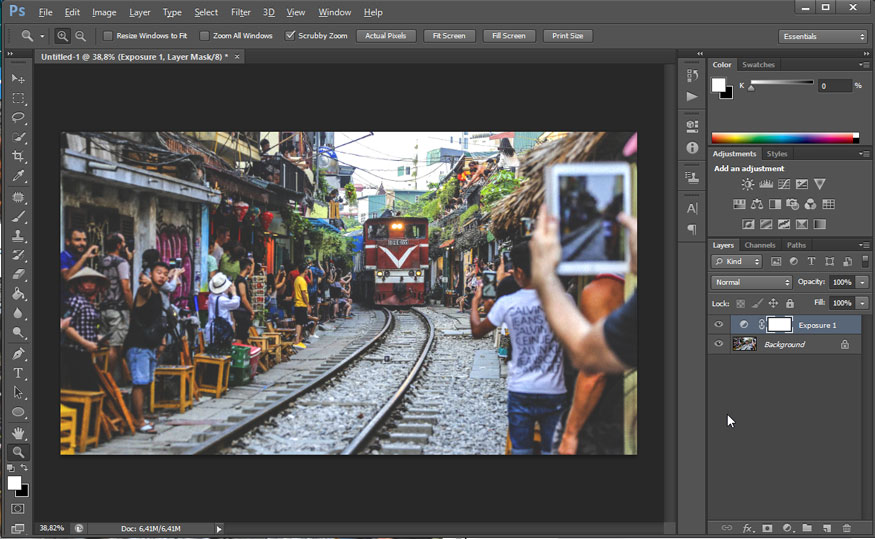Enable Resize Windows to Fit checkbox
Screen dimensions: 875x539
click(x=108, y=36)
